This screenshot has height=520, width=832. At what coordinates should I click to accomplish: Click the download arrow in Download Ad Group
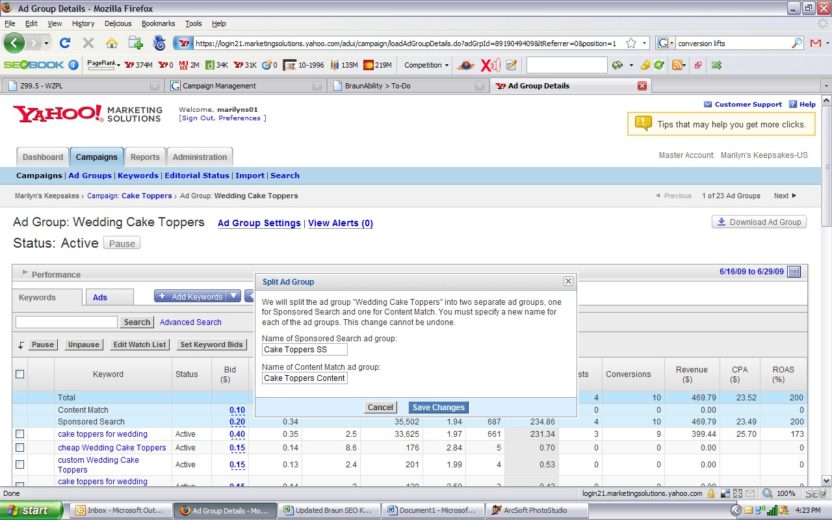tap(721, 222)
